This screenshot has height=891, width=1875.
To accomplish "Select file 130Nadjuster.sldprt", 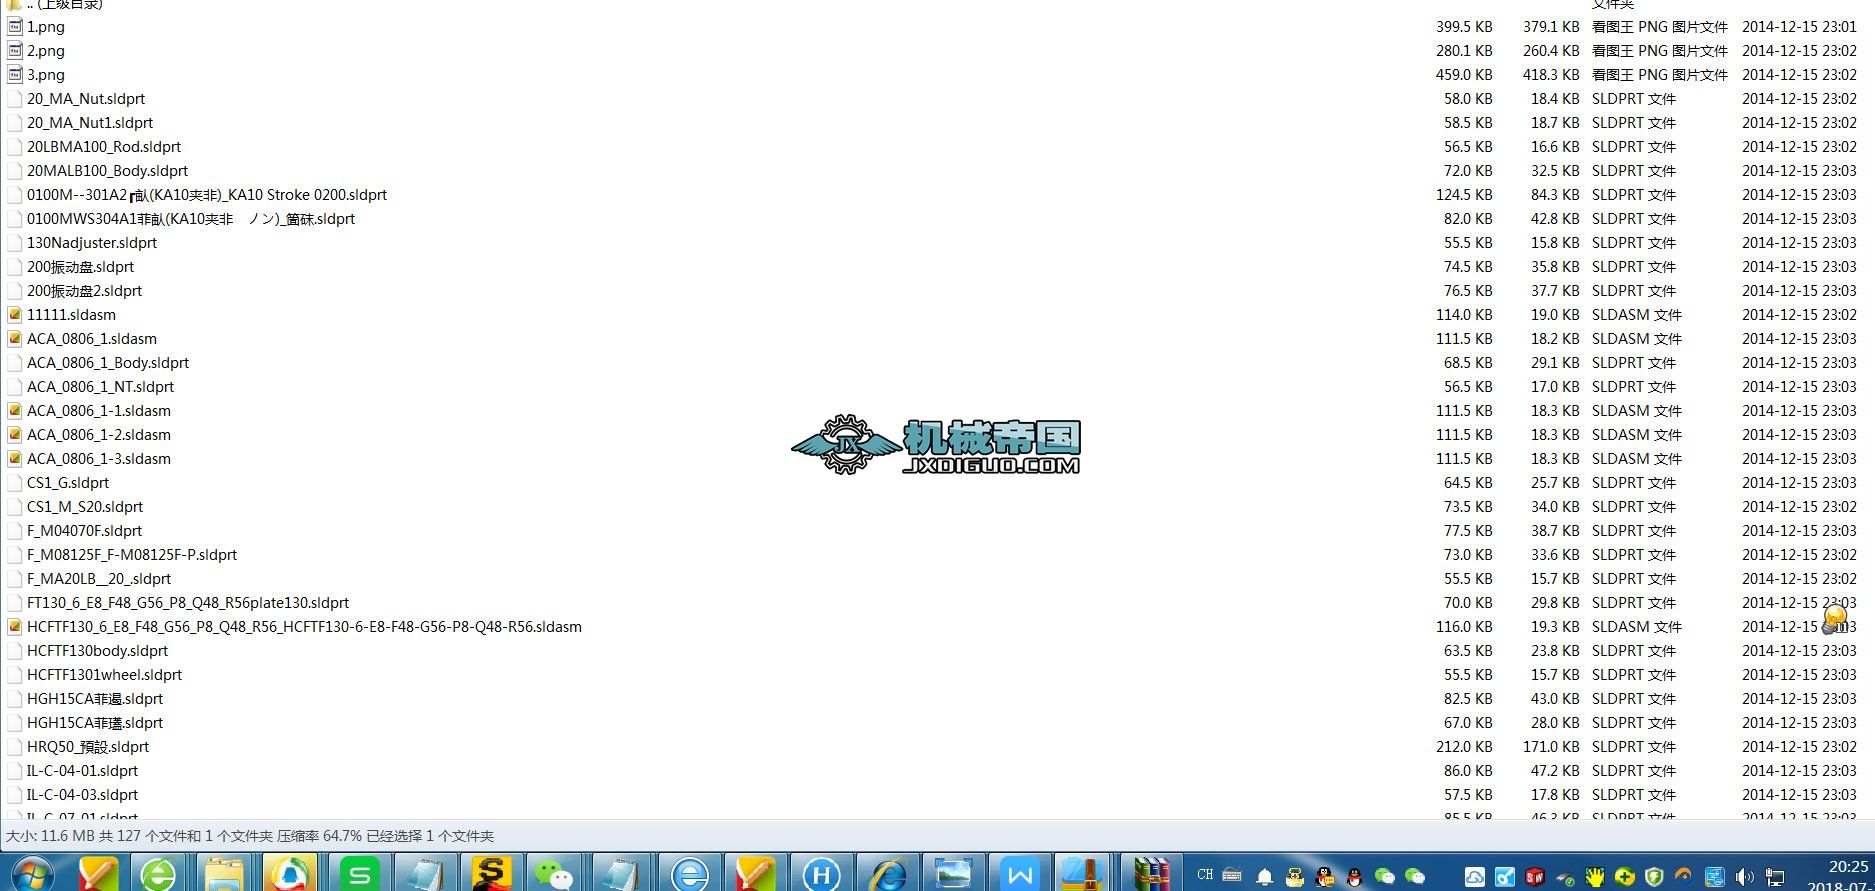I will tap(92, 243).
